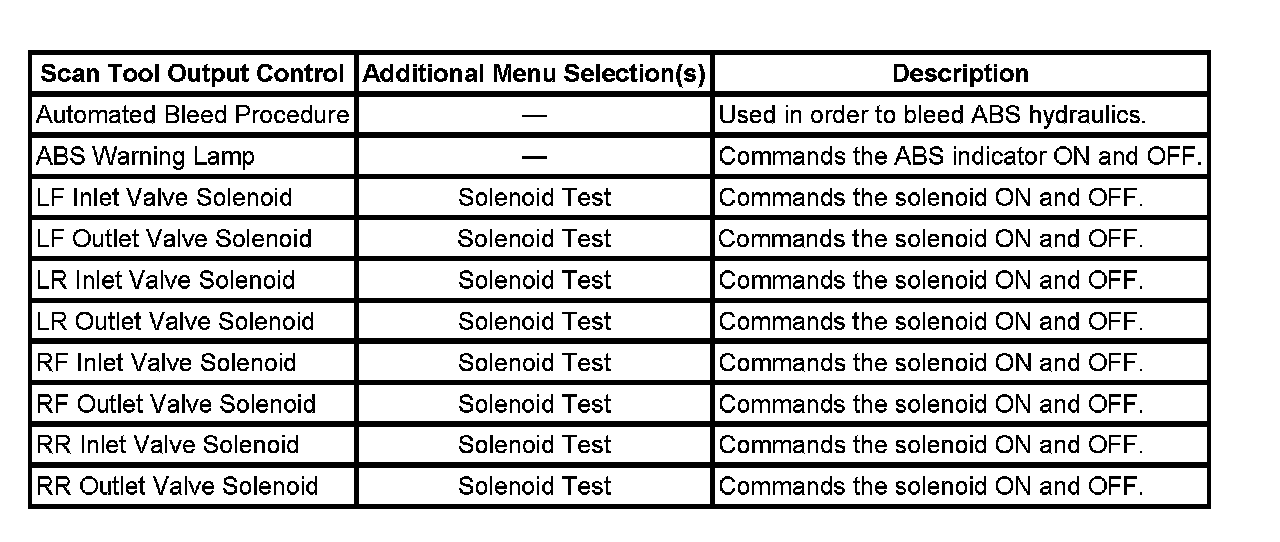Select the RR Outlet Valve Solenoid cell

177,487
